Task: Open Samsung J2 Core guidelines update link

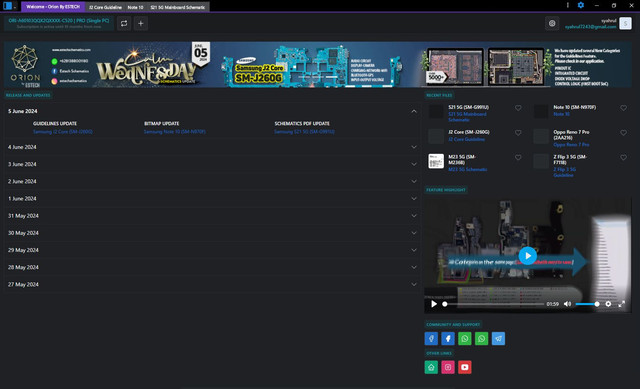Action: [x=62, y=132]
